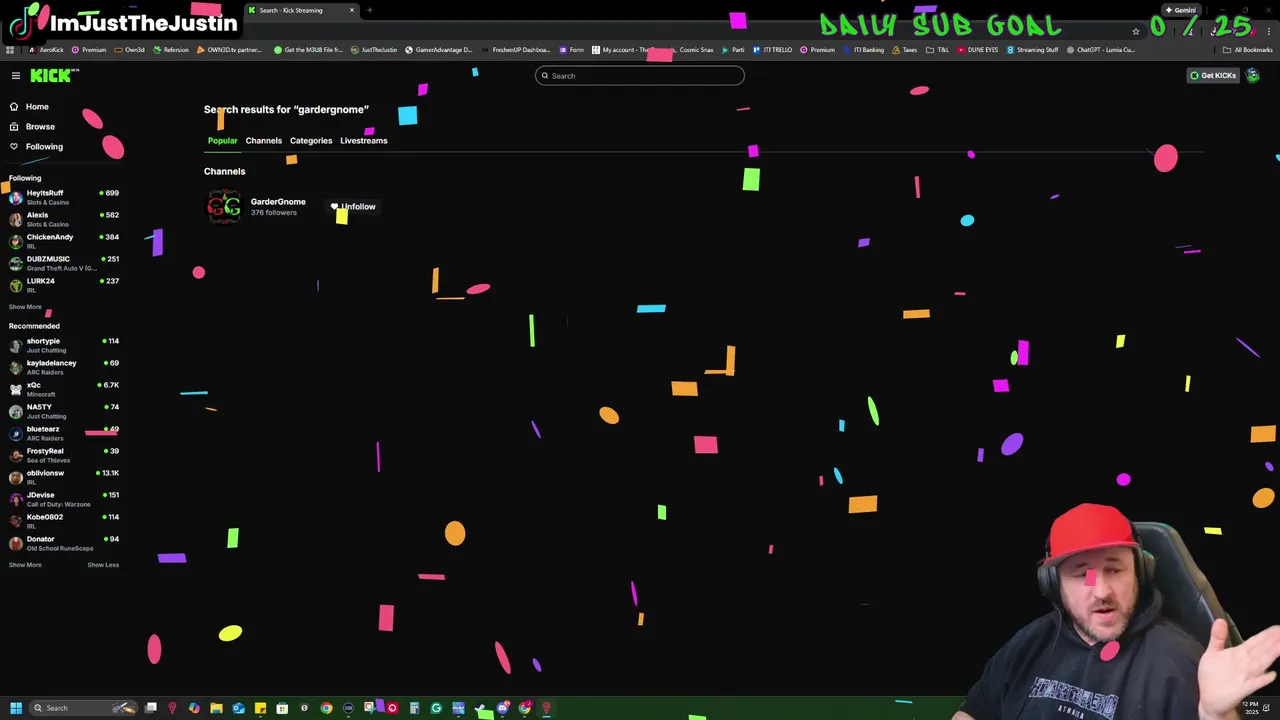Screen dimensions: 1280x720
Task: Open JustTheJustin bookmark
Action: tap(373, 50)
